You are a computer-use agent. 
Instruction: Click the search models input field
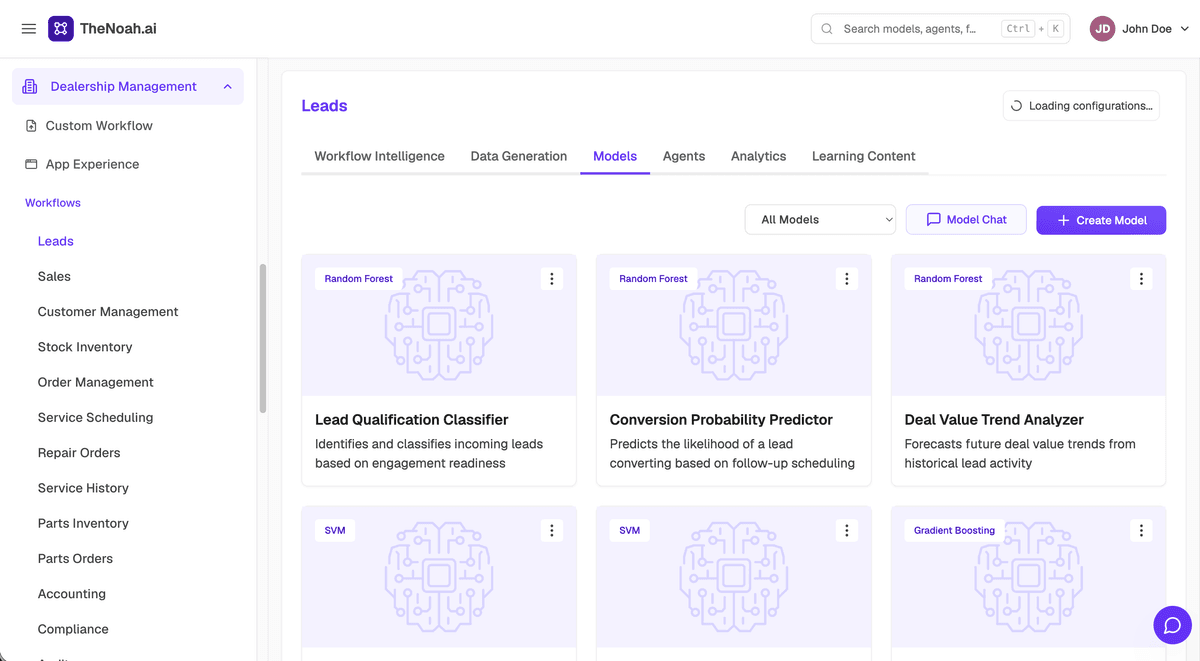click(940, 29)
